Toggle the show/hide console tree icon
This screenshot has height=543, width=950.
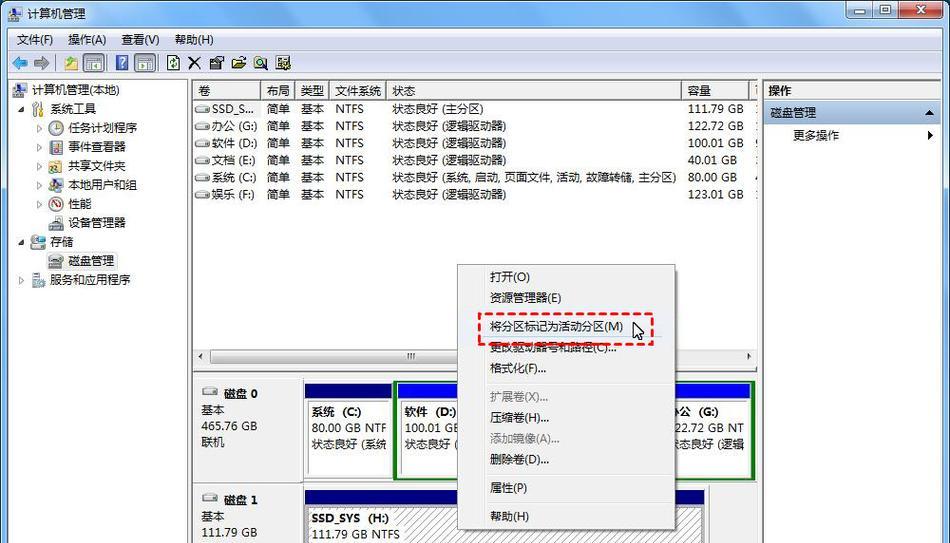[93, 63]
